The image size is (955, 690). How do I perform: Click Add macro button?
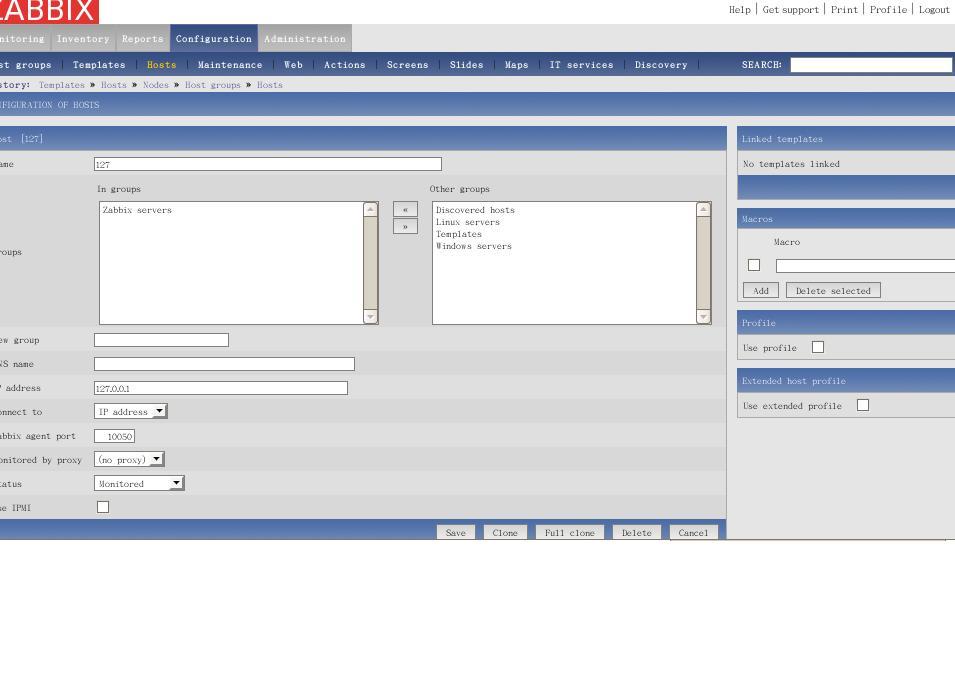tap(761, 290)
